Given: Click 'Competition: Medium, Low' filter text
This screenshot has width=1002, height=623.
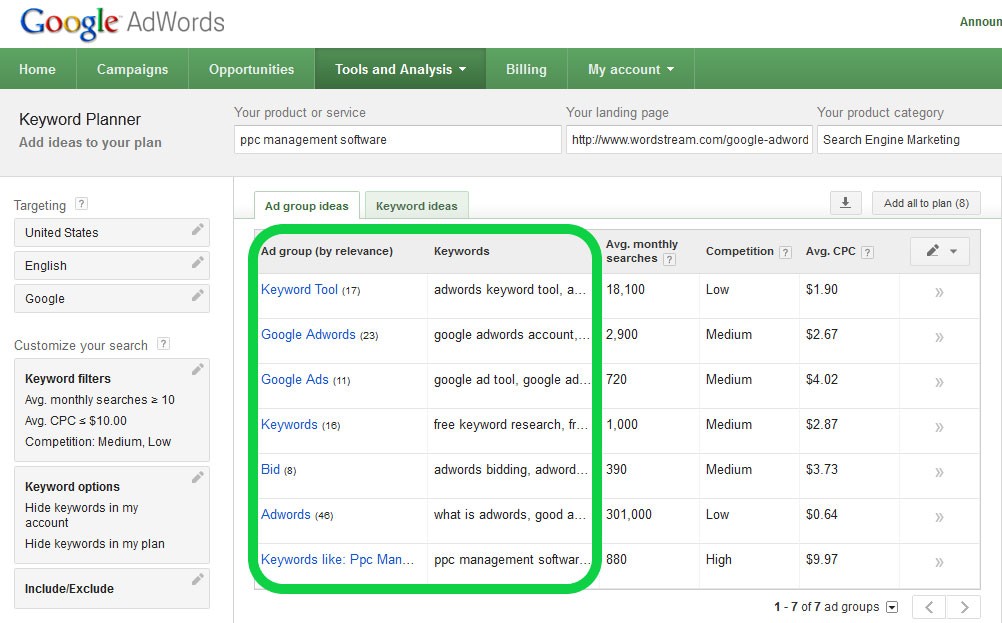Looking at the screenshot, I should pyautogui.click(x=98, y=442).
